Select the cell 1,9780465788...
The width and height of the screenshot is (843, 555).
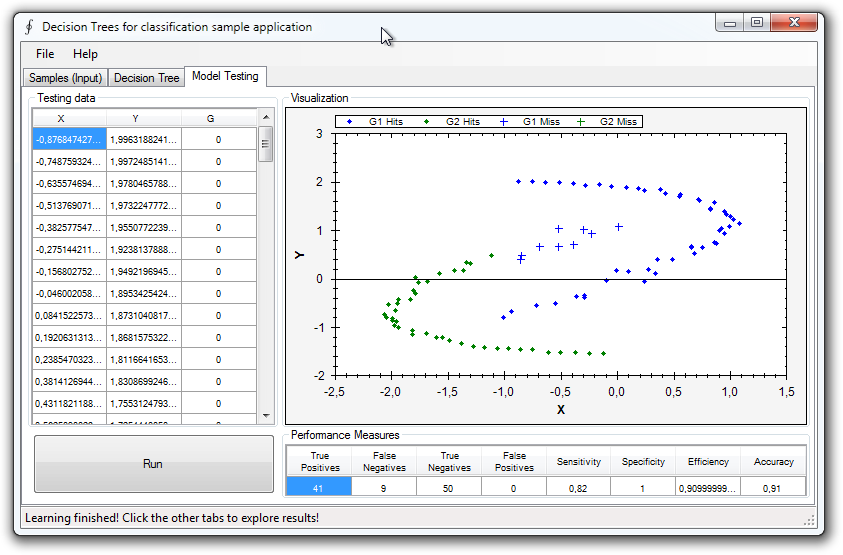click(x=144, y=183)
